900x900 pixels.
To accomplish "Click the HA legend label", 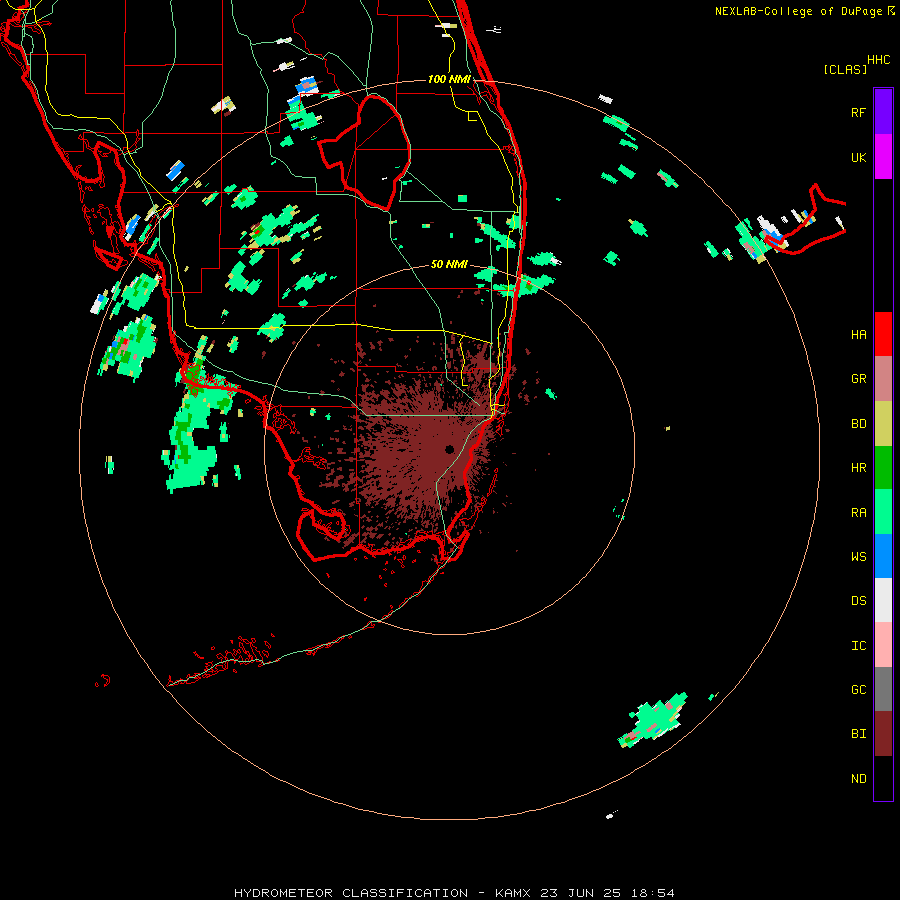I will coord(858,334).
